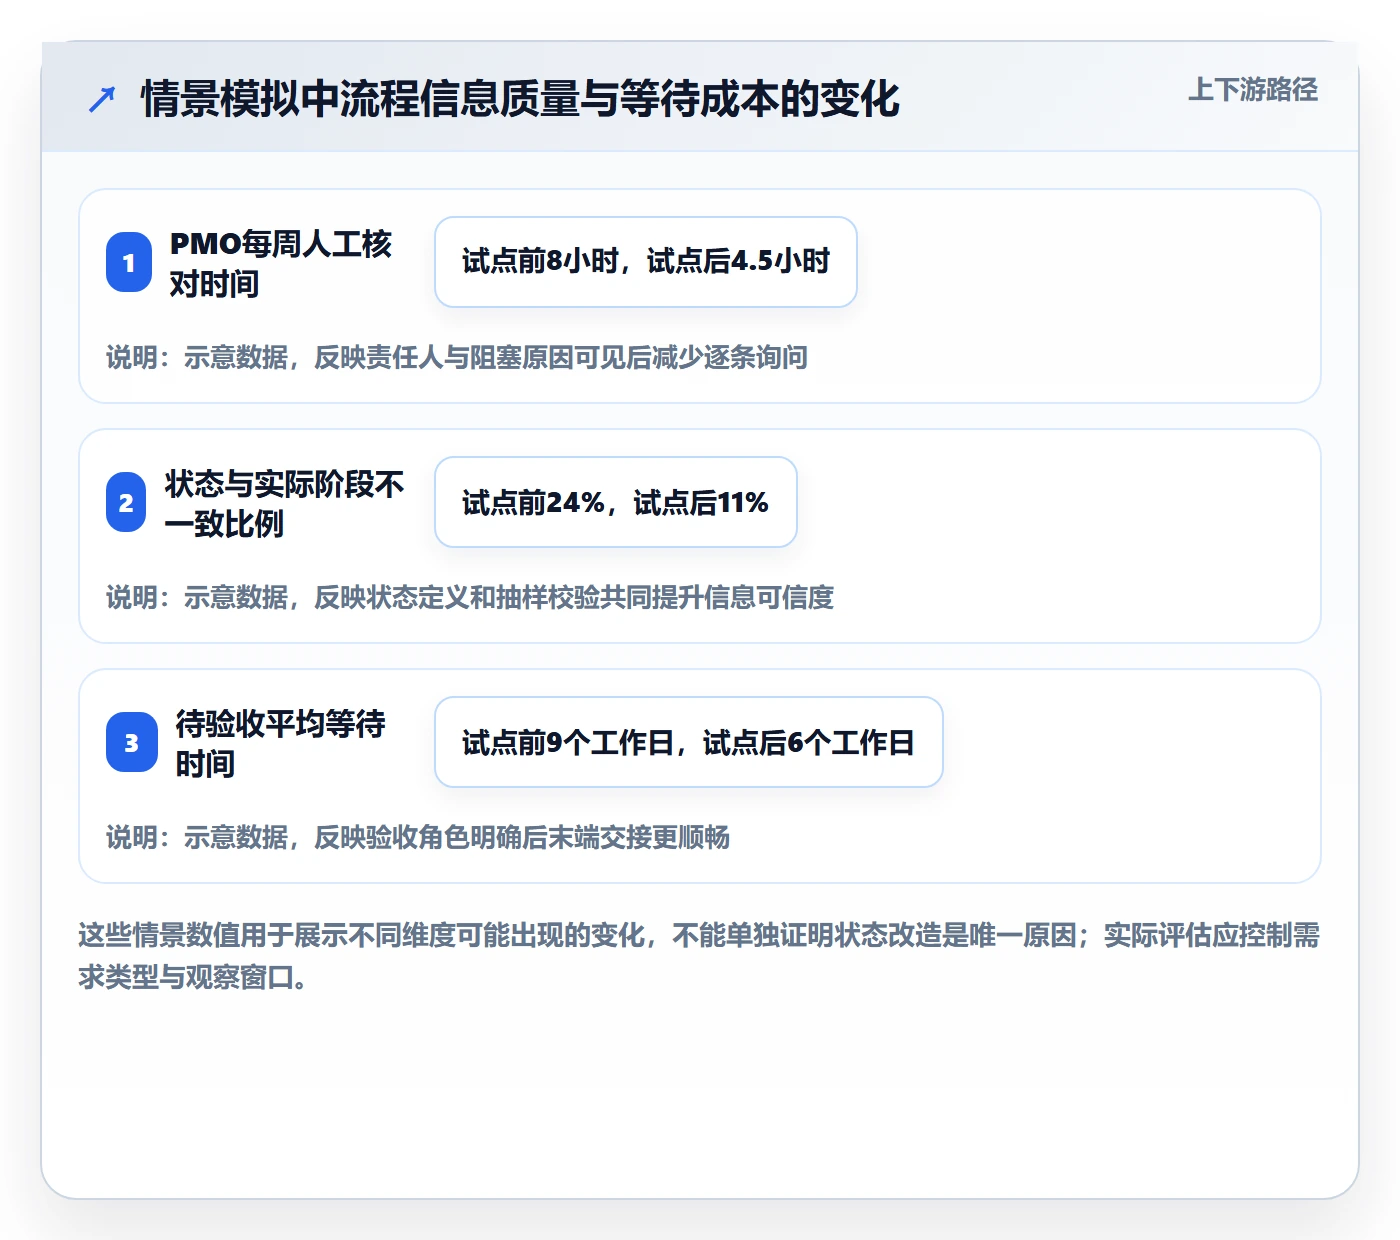Click the value box 试点前8小时，试点后4.5小时
1400x1240 pixels.
tap(646, 262)
